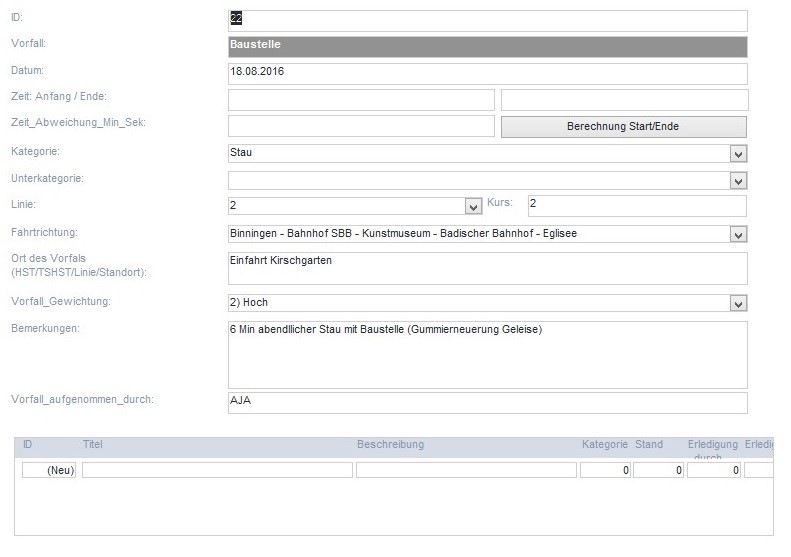Click the Kurs field
Screen dimensions: 791x557
pos(637,206)
